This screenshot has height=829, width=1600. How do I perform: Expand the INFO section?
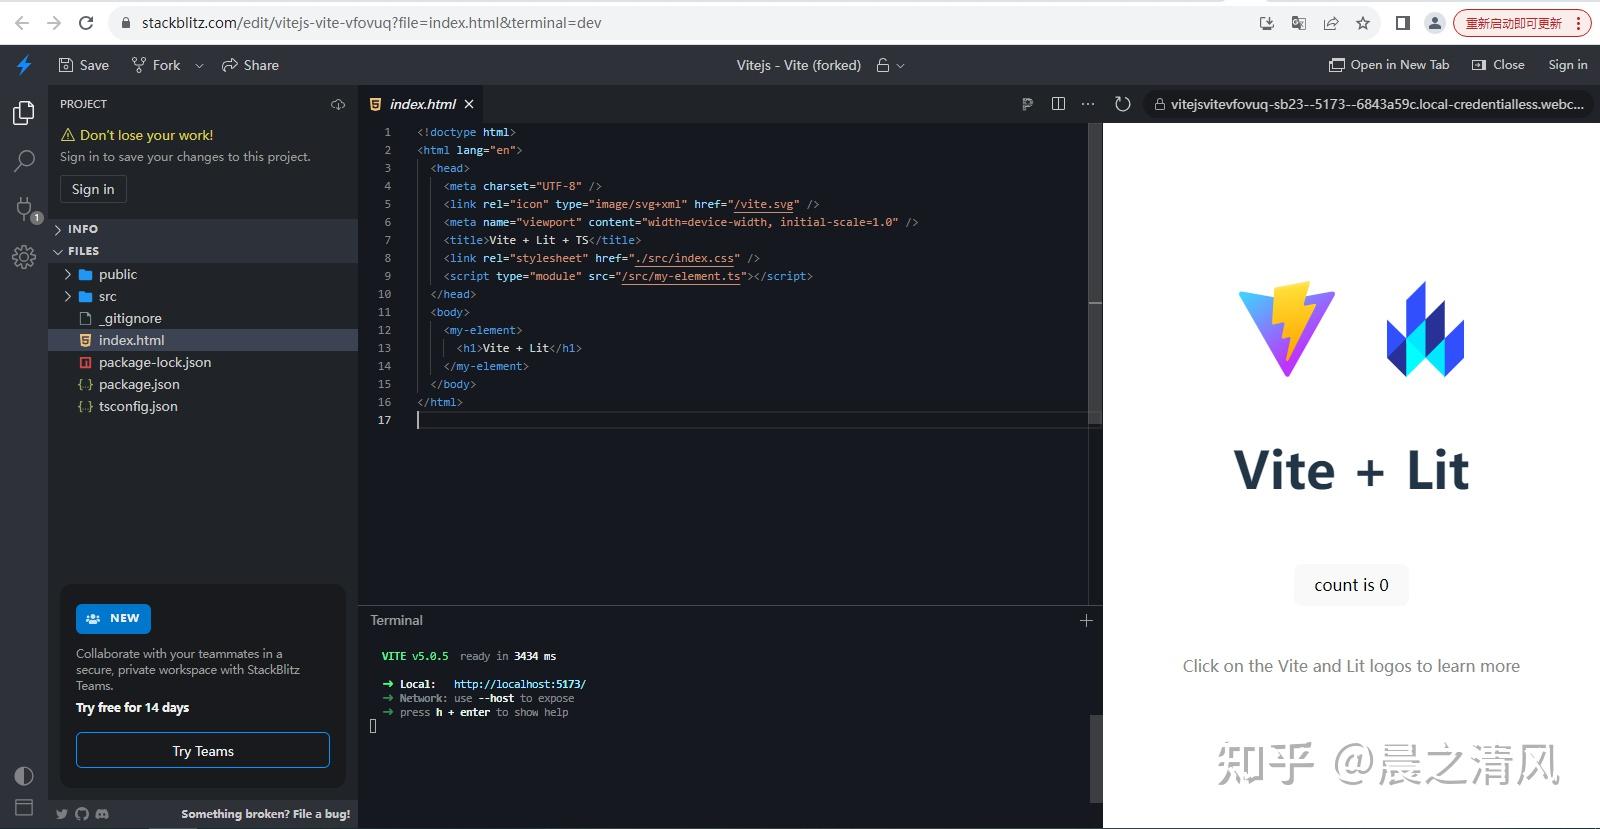click(82, 229)
